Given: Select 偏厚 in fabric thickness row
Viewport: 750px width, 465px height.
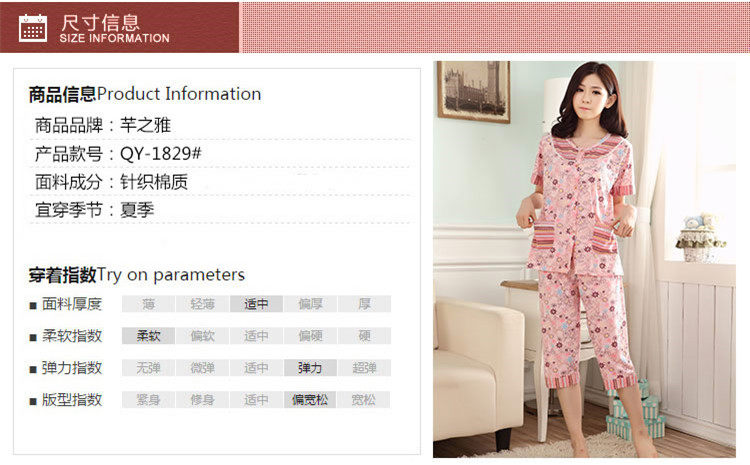Looking at the screenshot, I should (310, 304).
